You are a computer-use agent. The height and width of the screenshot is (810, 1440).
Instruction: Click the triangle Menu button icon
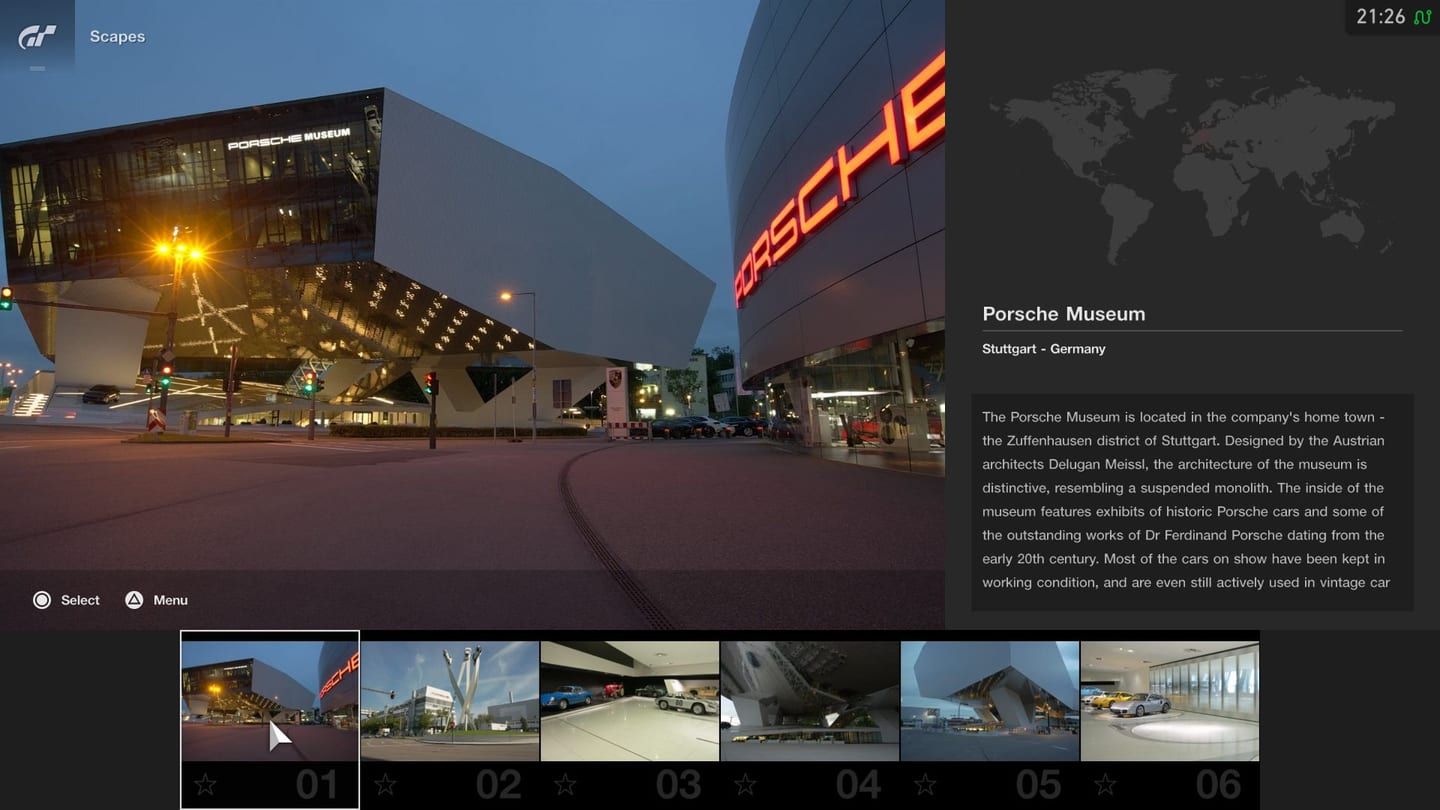[x=134, y=600]
